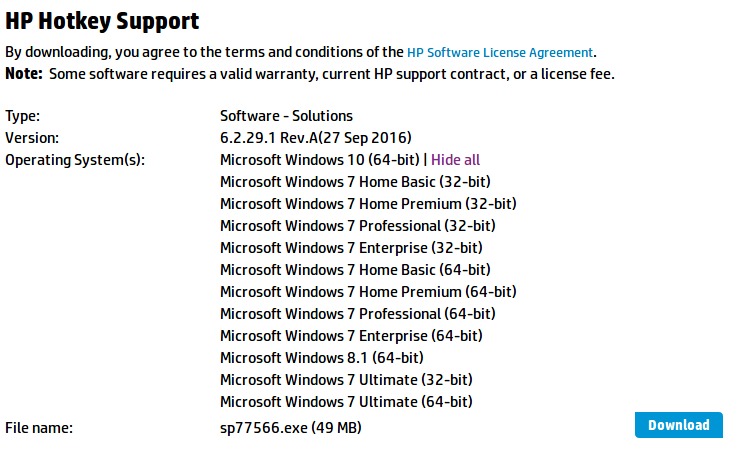The width and height of the screenshot is (729, 460).
Task: Click the Microsoft Windows 8.1 (64-bit) entry
Action: click(321, 358)
